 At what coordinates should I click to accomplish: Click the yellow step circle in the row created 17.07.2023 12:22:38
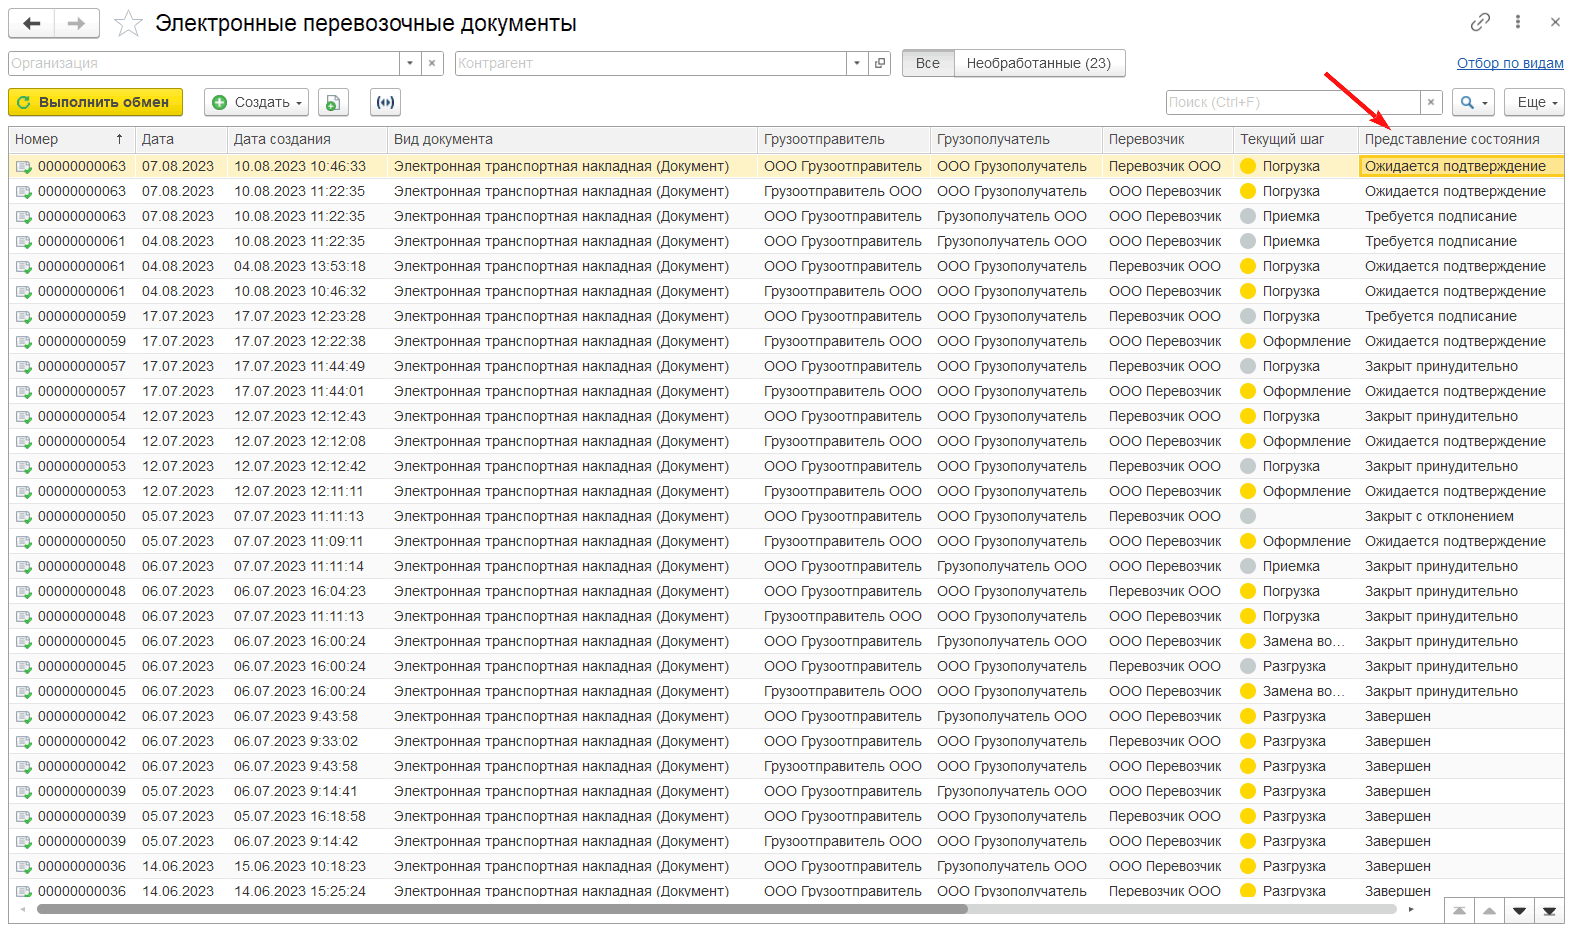tap(1248, 341)
